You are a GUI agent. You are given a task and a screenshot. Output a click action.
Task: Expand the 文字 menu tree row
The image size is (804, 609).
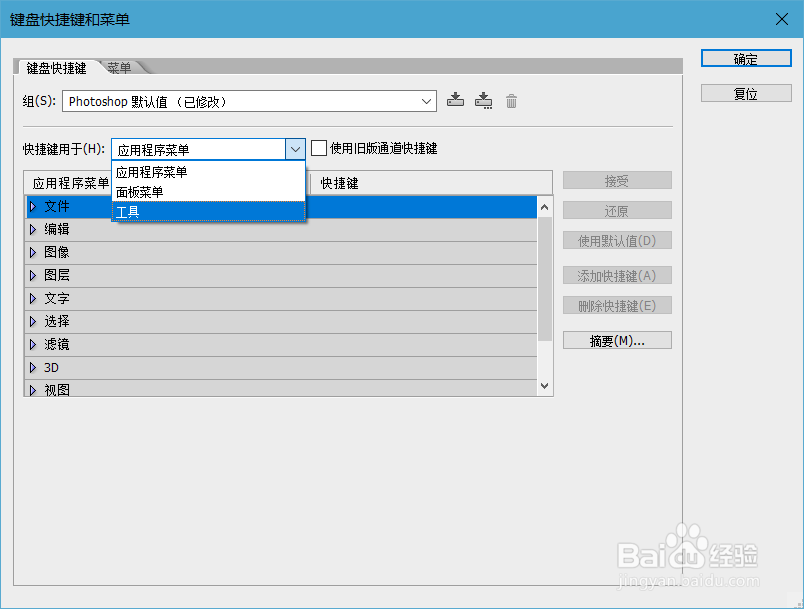(33, 298)
